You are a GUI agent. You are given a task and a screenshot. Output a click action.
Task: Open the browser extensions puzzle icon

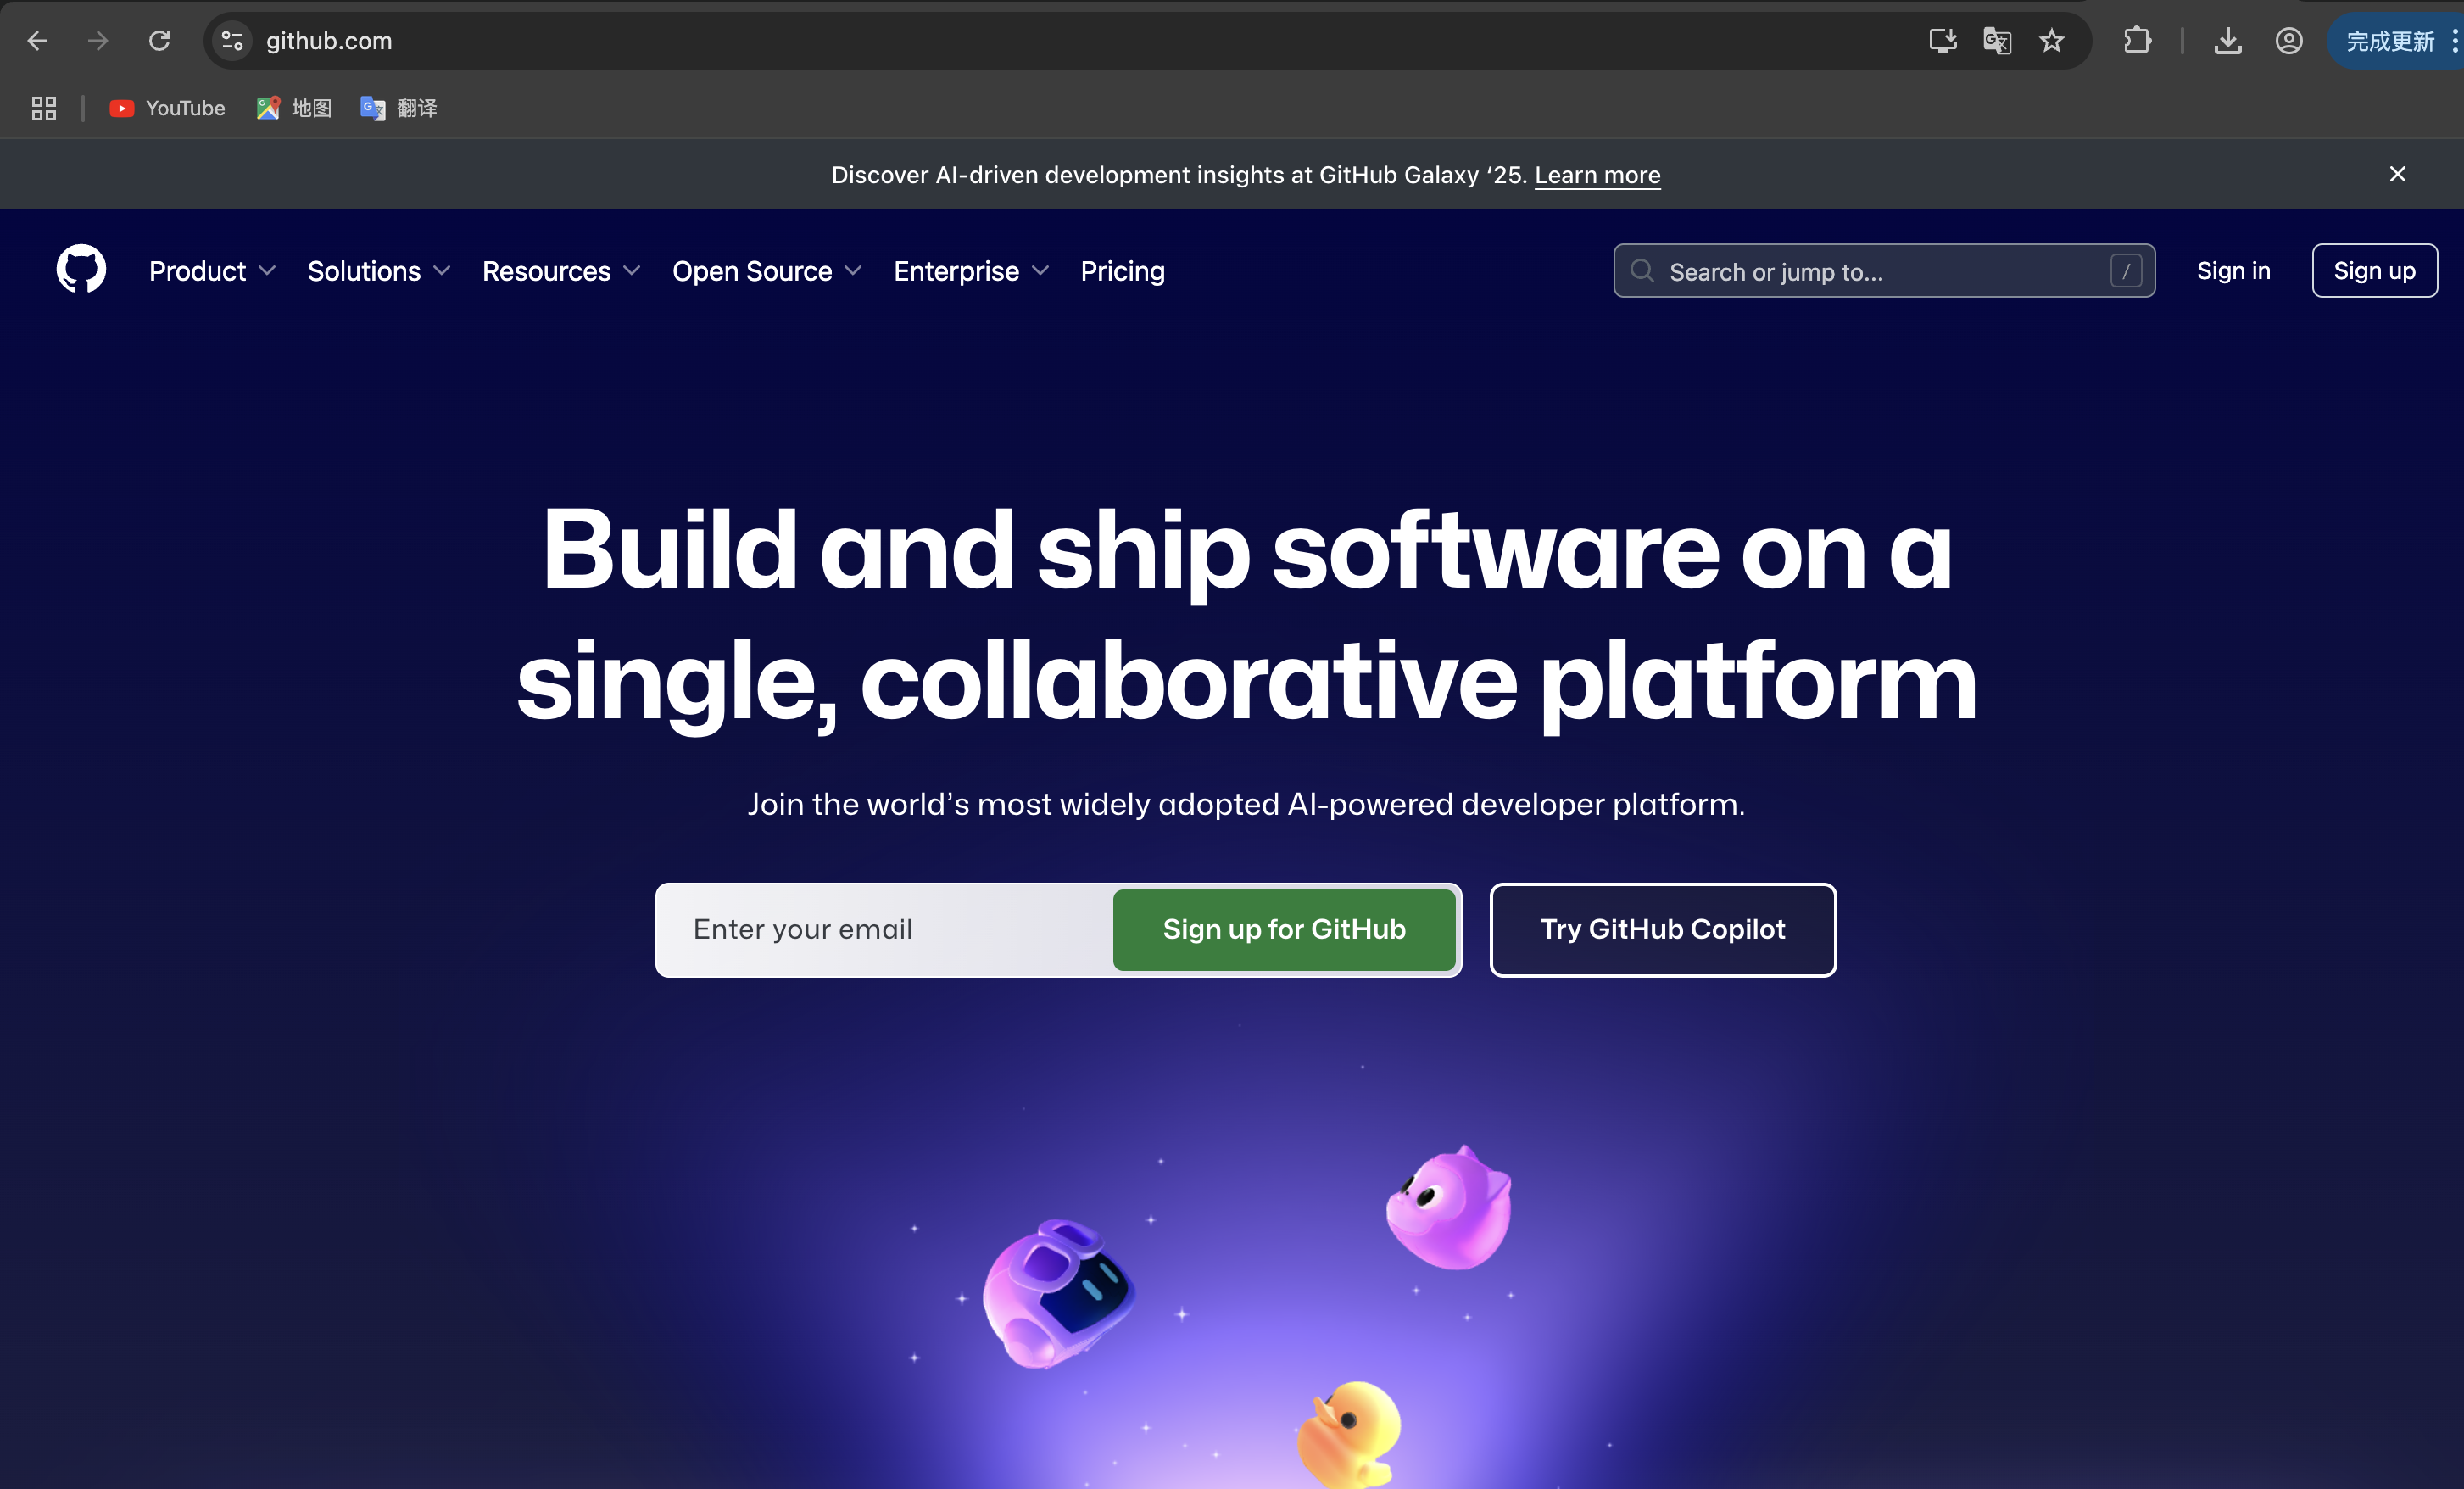click(x=2136, y=41)
